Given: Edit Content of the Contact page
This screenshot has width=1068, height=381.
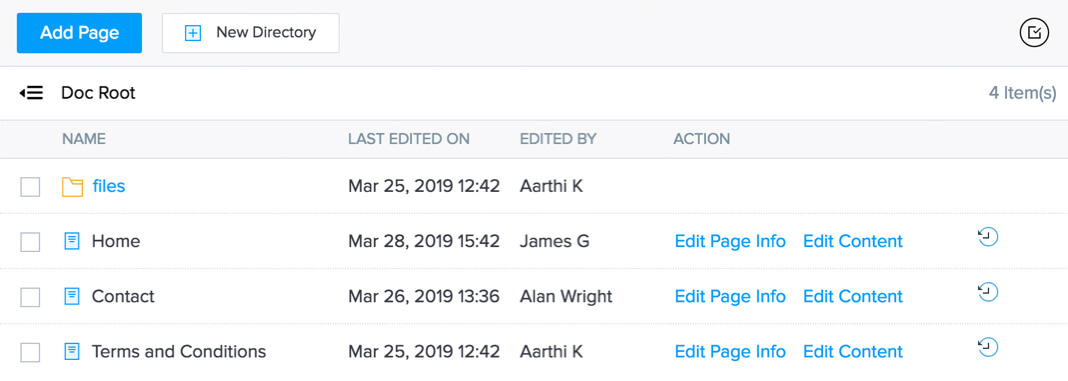Looking at the screenshot, I should point(853,296).
